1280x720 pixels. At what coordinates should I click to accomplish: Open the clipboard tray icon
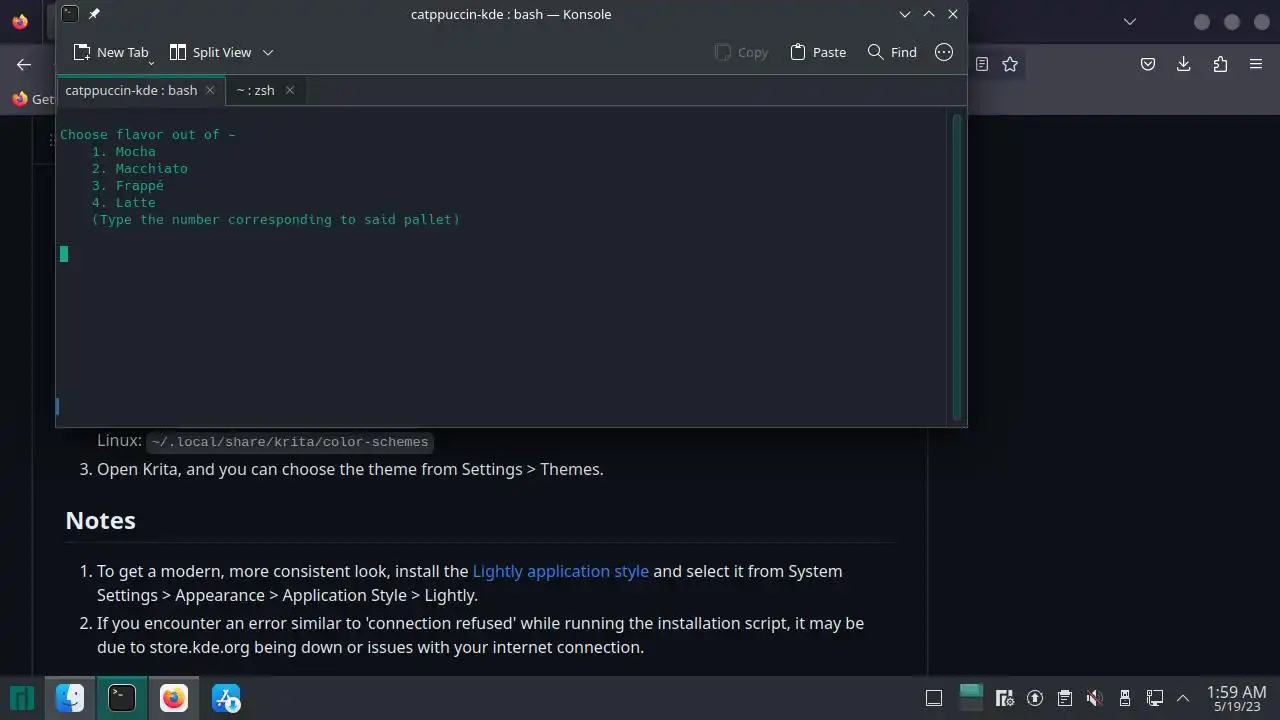(x=1065, y=698)
